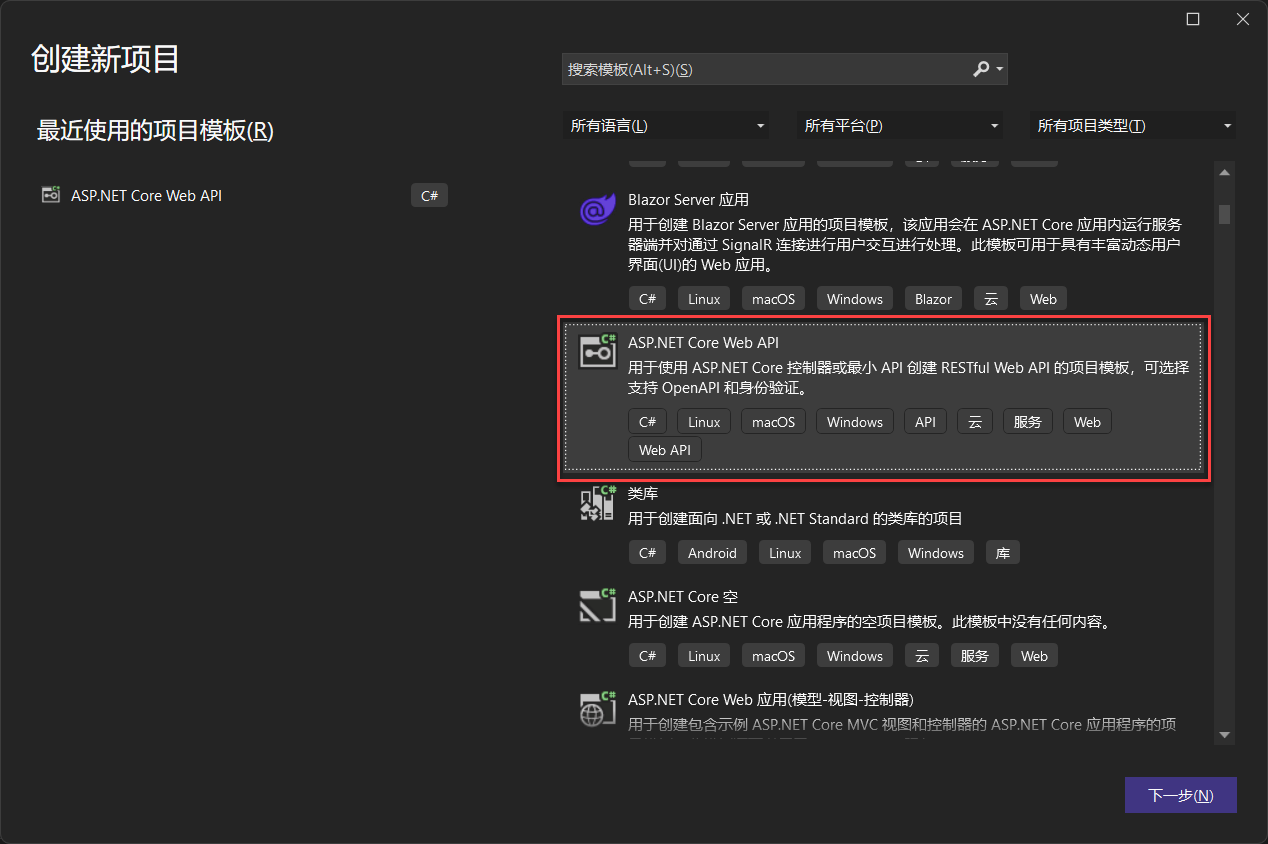
Task: Click the 类库 class library template icon
Action: pyautogui.click(x=597, y=503)
